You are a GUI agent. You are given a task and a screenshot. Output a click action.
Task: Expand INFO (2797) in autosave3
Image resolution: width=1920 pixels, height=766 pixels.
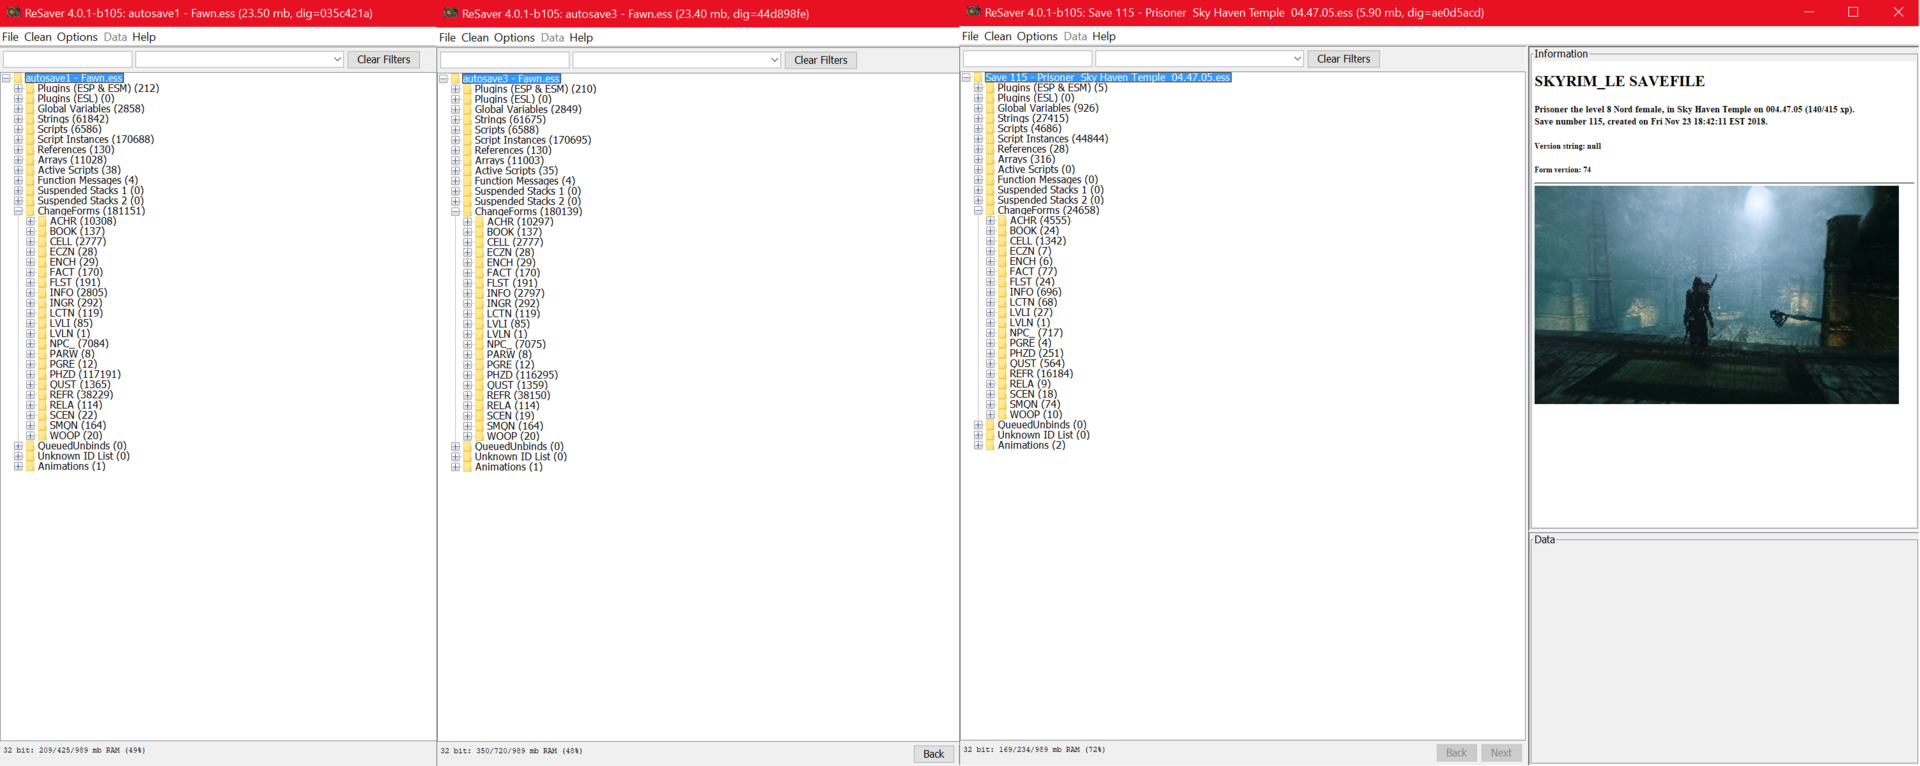(x=467, y=293)
